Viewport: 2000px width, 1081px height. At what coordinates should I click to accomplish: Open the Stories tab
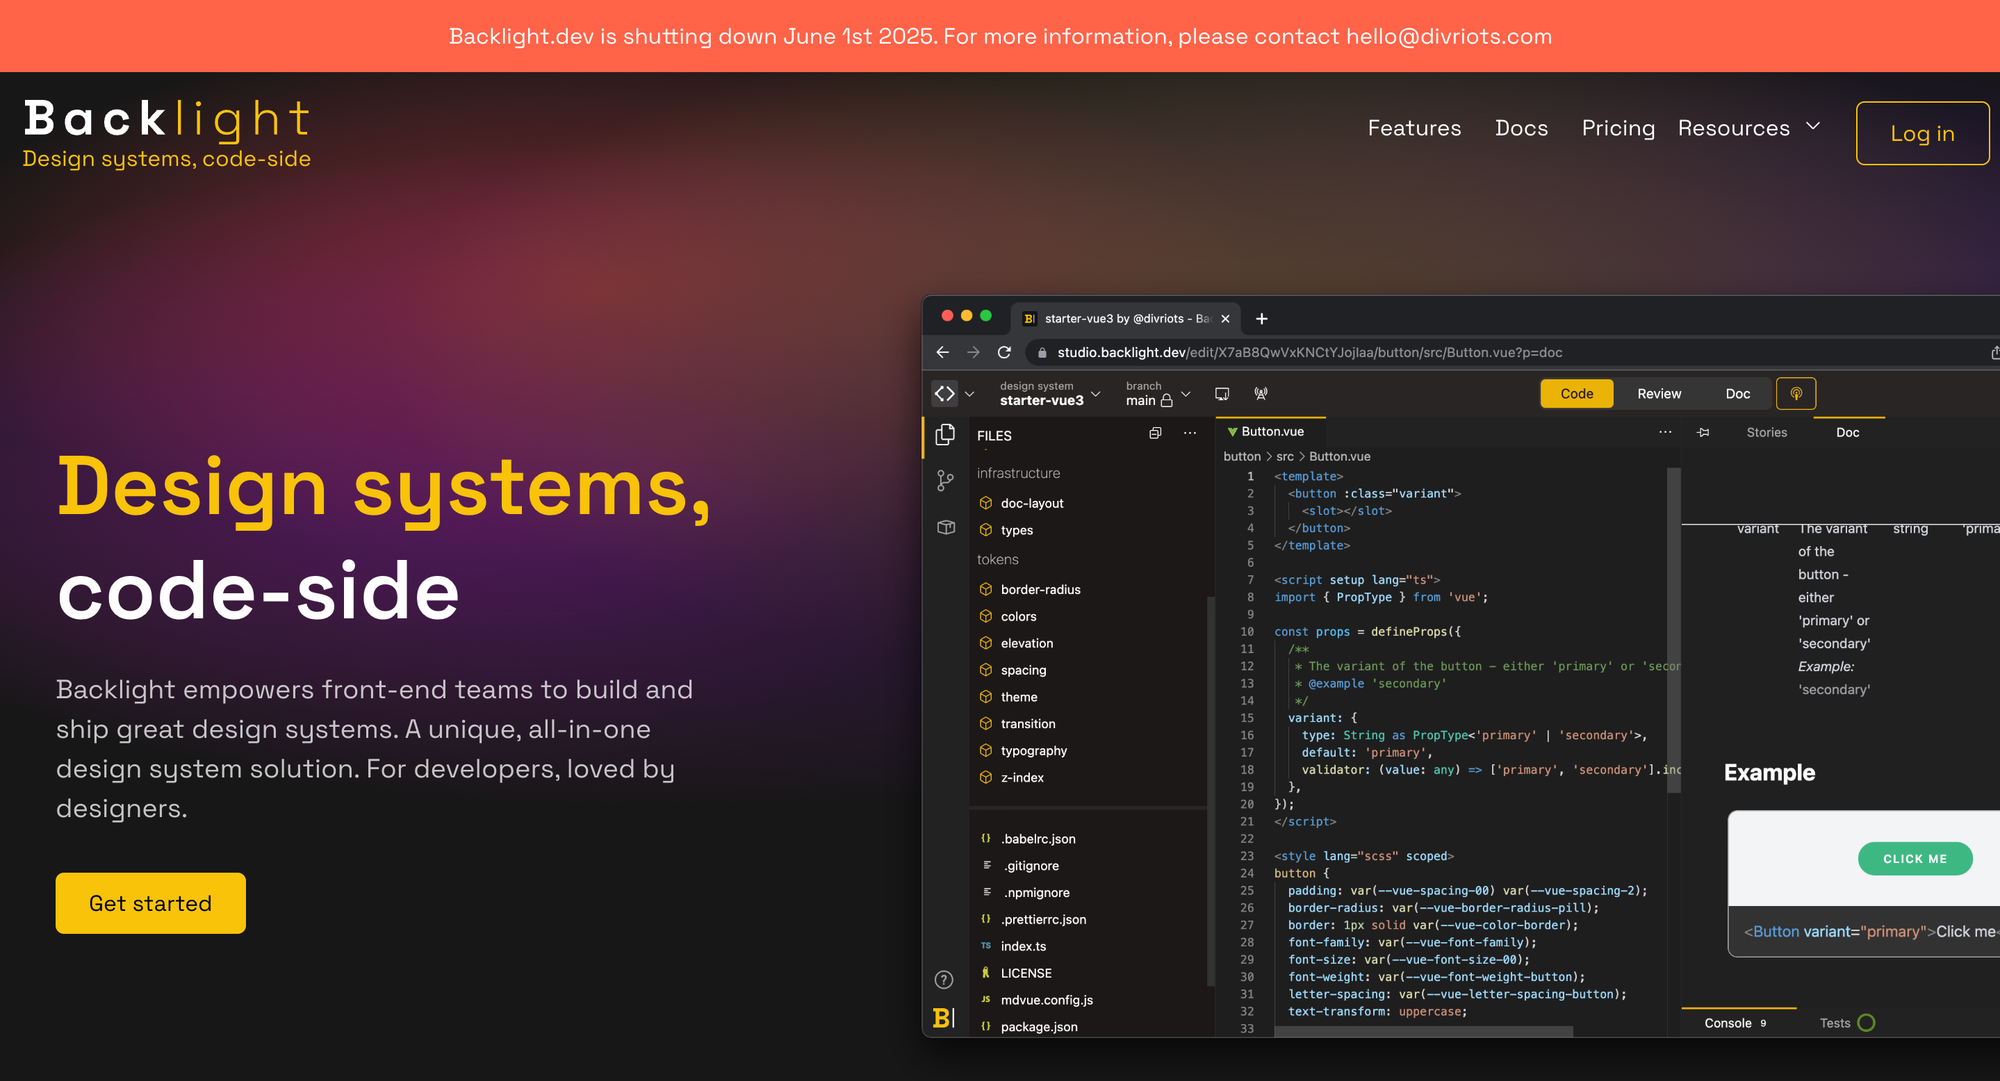1767,432
